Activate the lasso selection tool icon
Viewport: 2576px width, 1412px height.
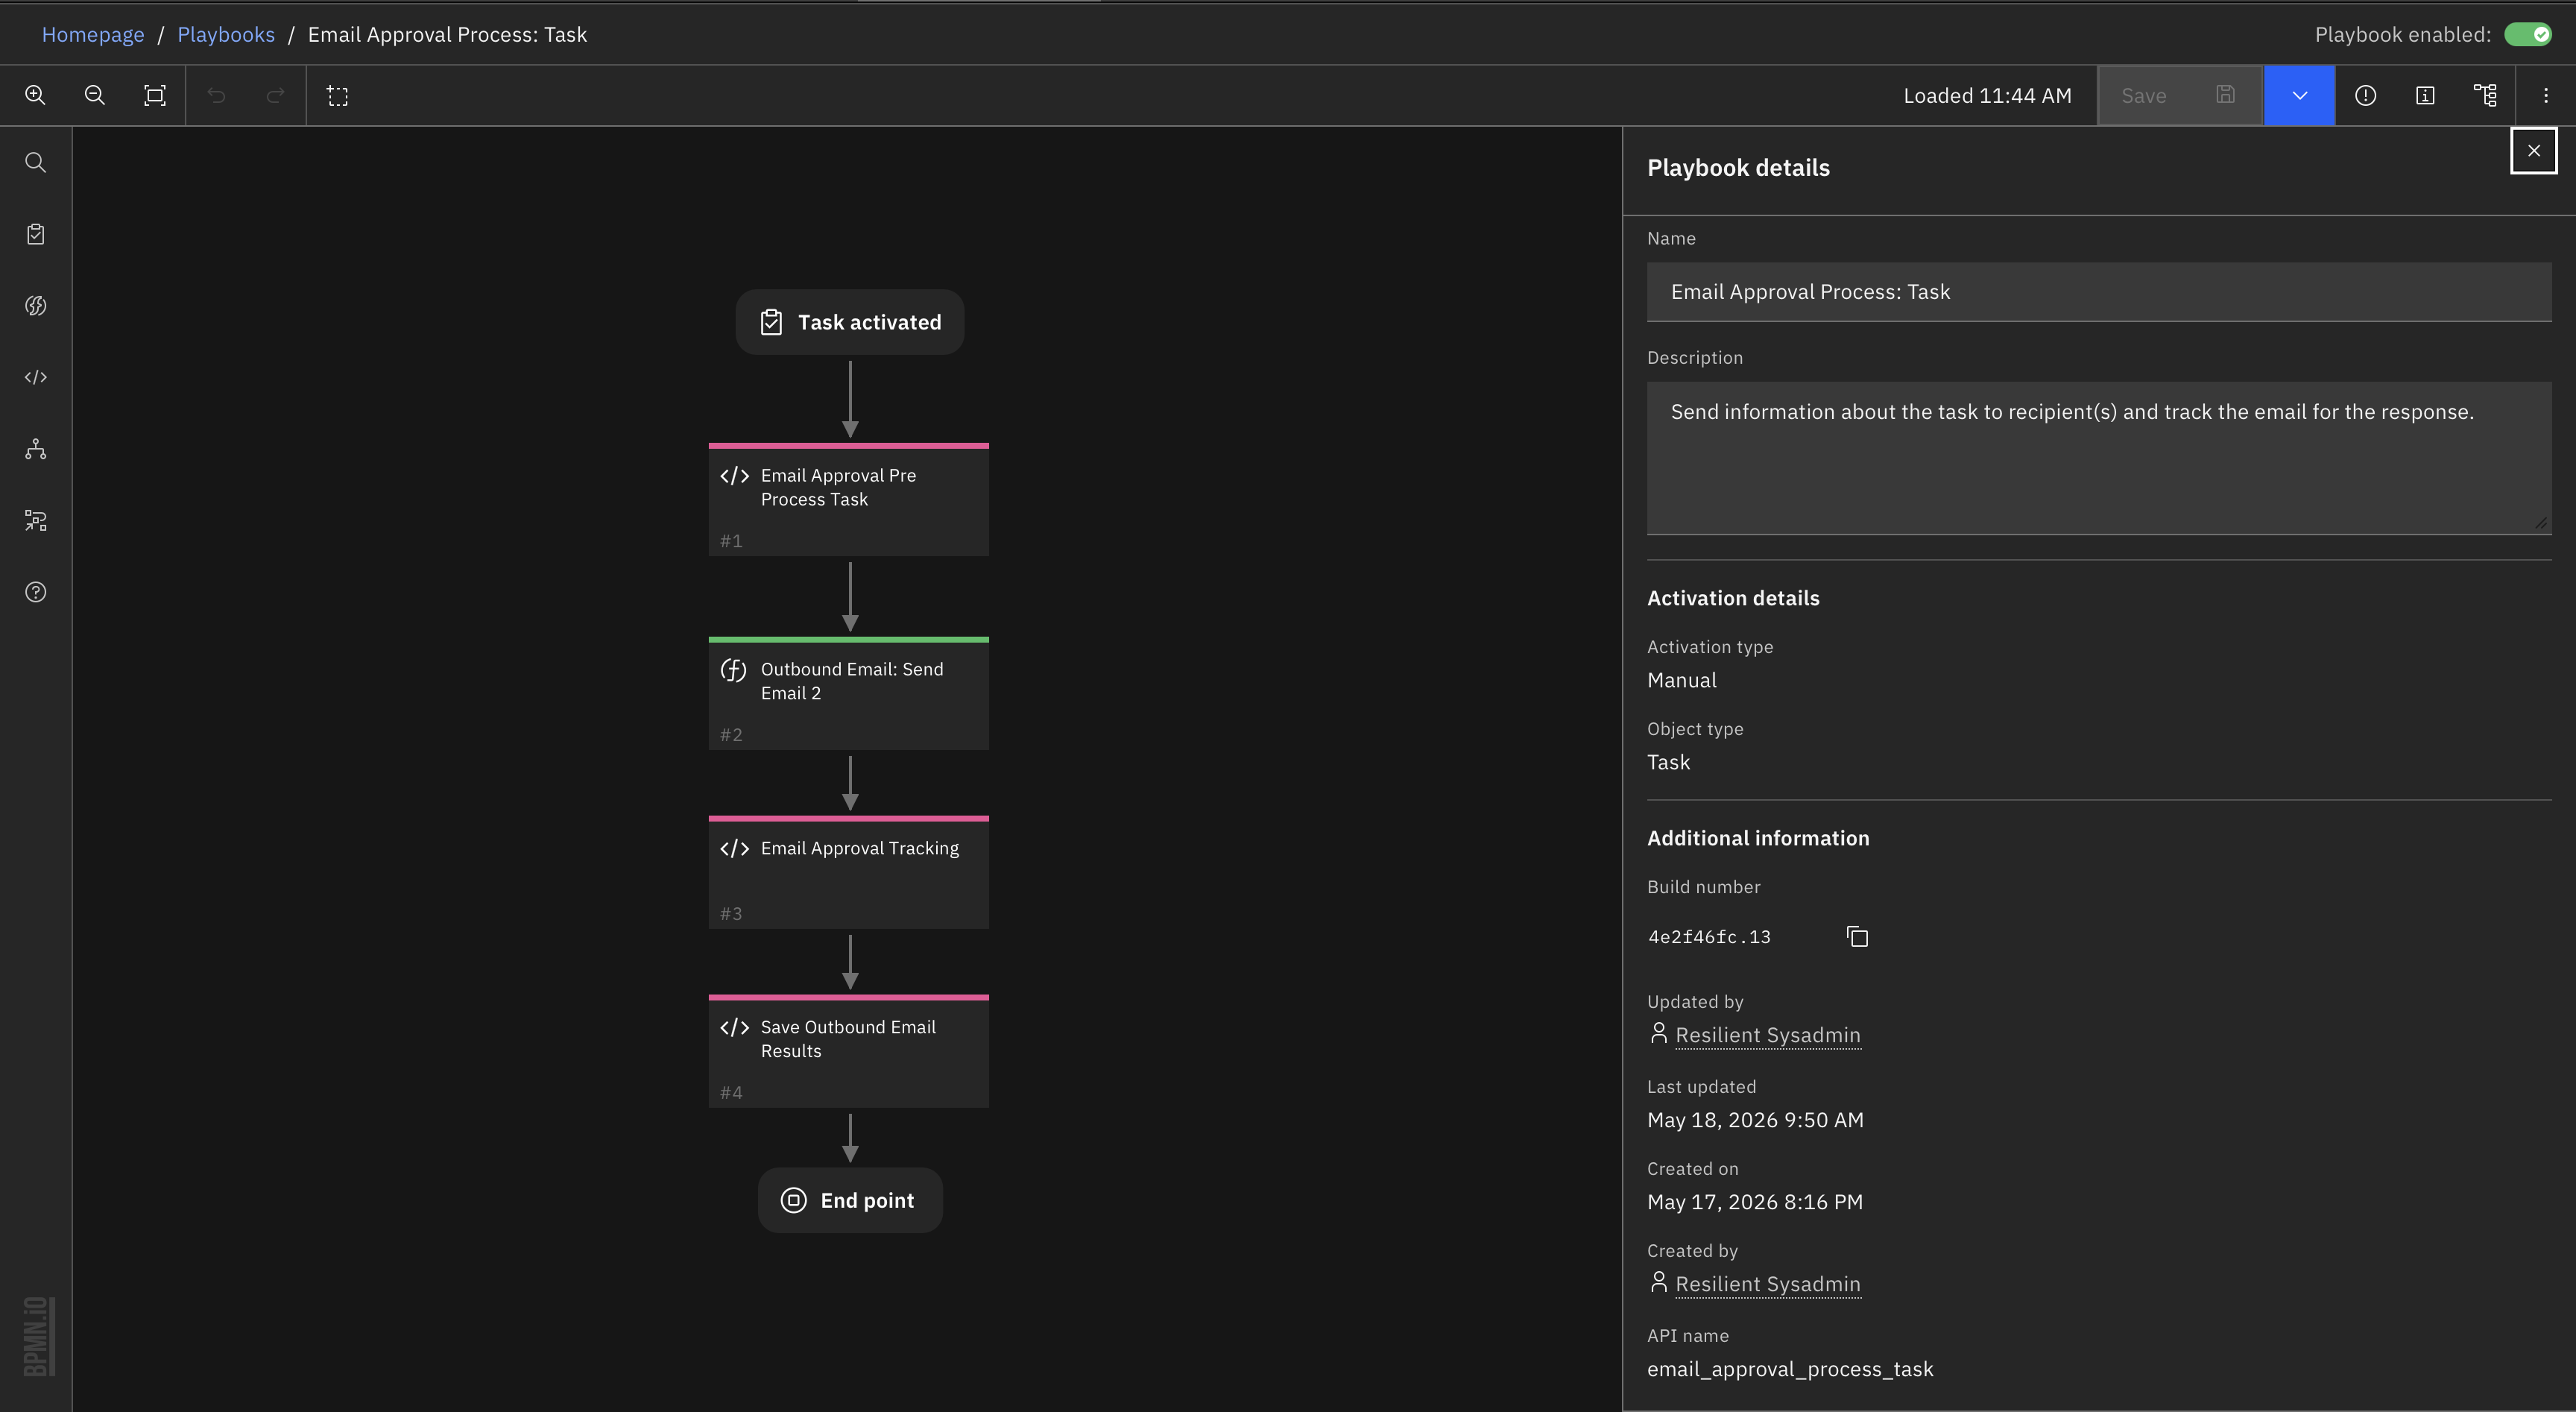[x=338, y=96]
